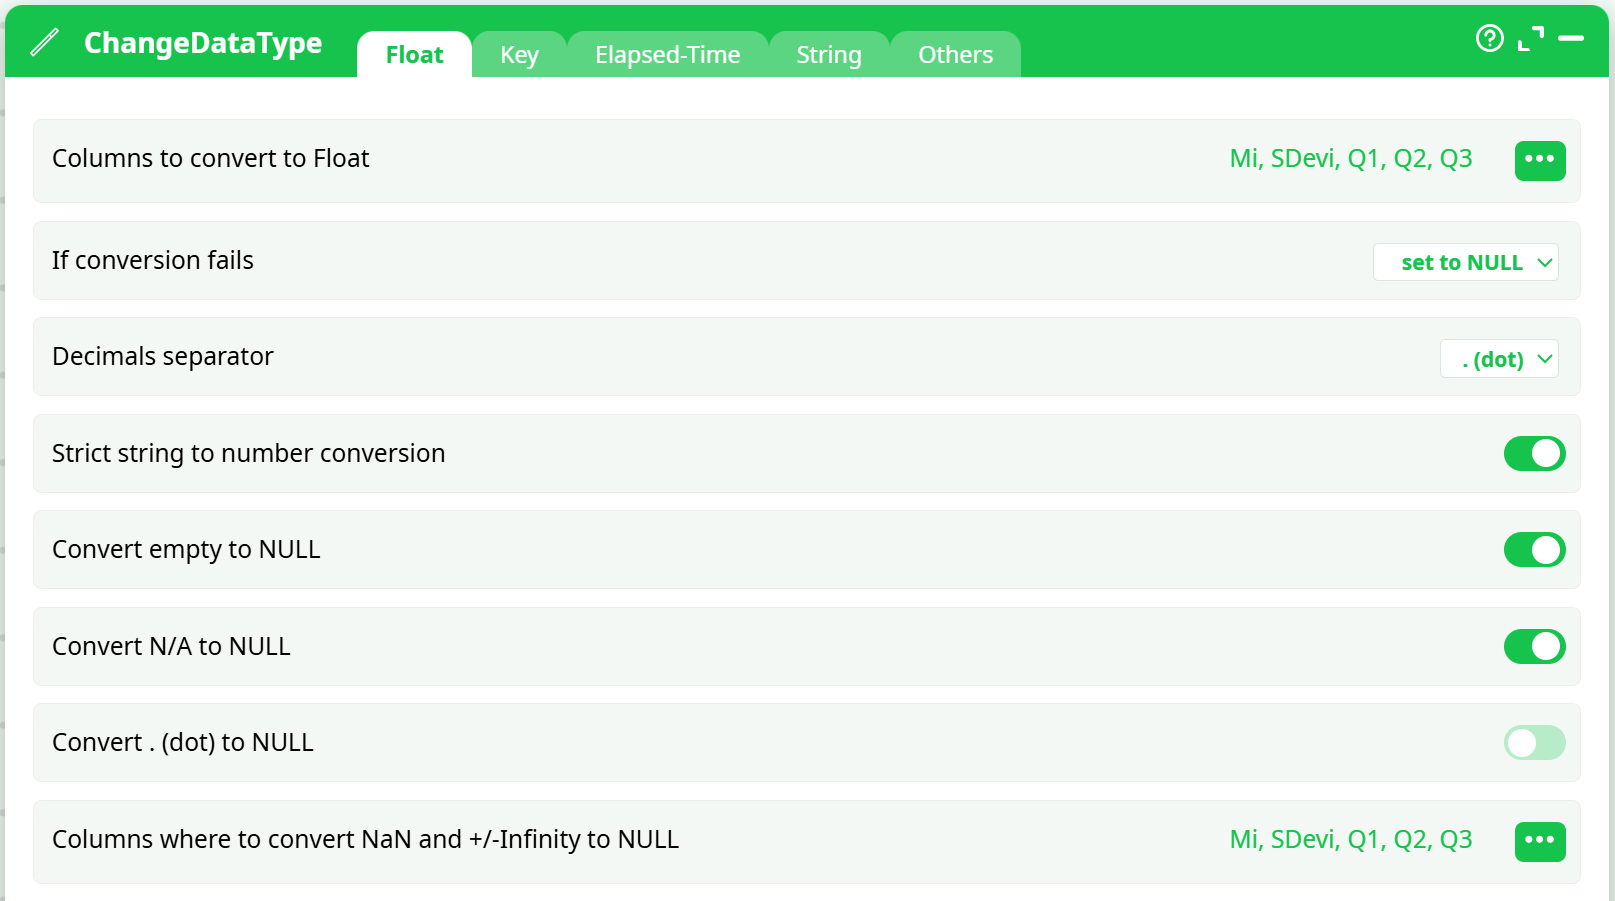Image resolution: width=1615 pixels, height=901 pixels.
Task: Open the help question mark icon
Action: pos(1489,38)
